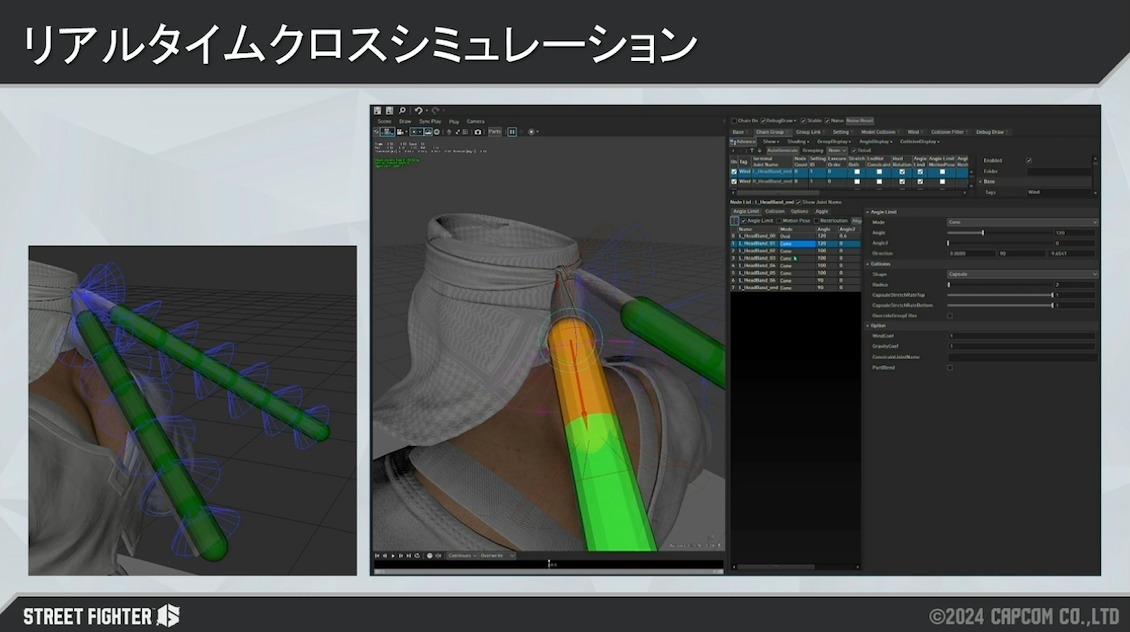Click the move-down arrow icon beside AutoGenerate
This screenshot has height=632, width=1130.
760,151
